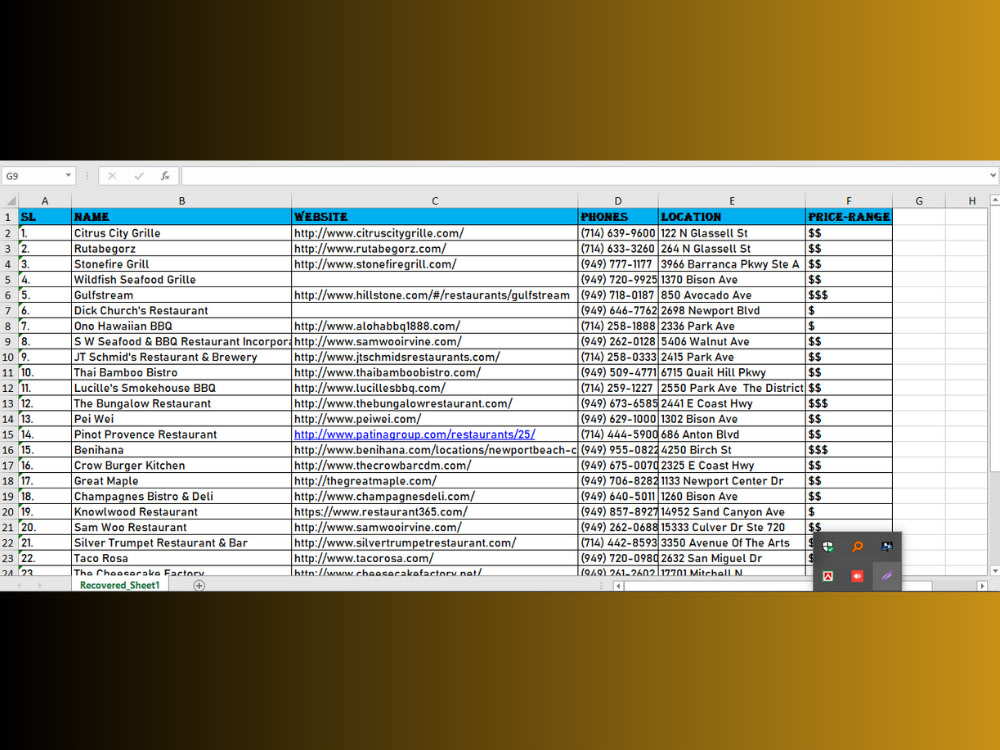Viewport: 1000px width, 750px height.
Task: Click the Cancel (X) formula bar icon
Action: click(x=112, y=176)
